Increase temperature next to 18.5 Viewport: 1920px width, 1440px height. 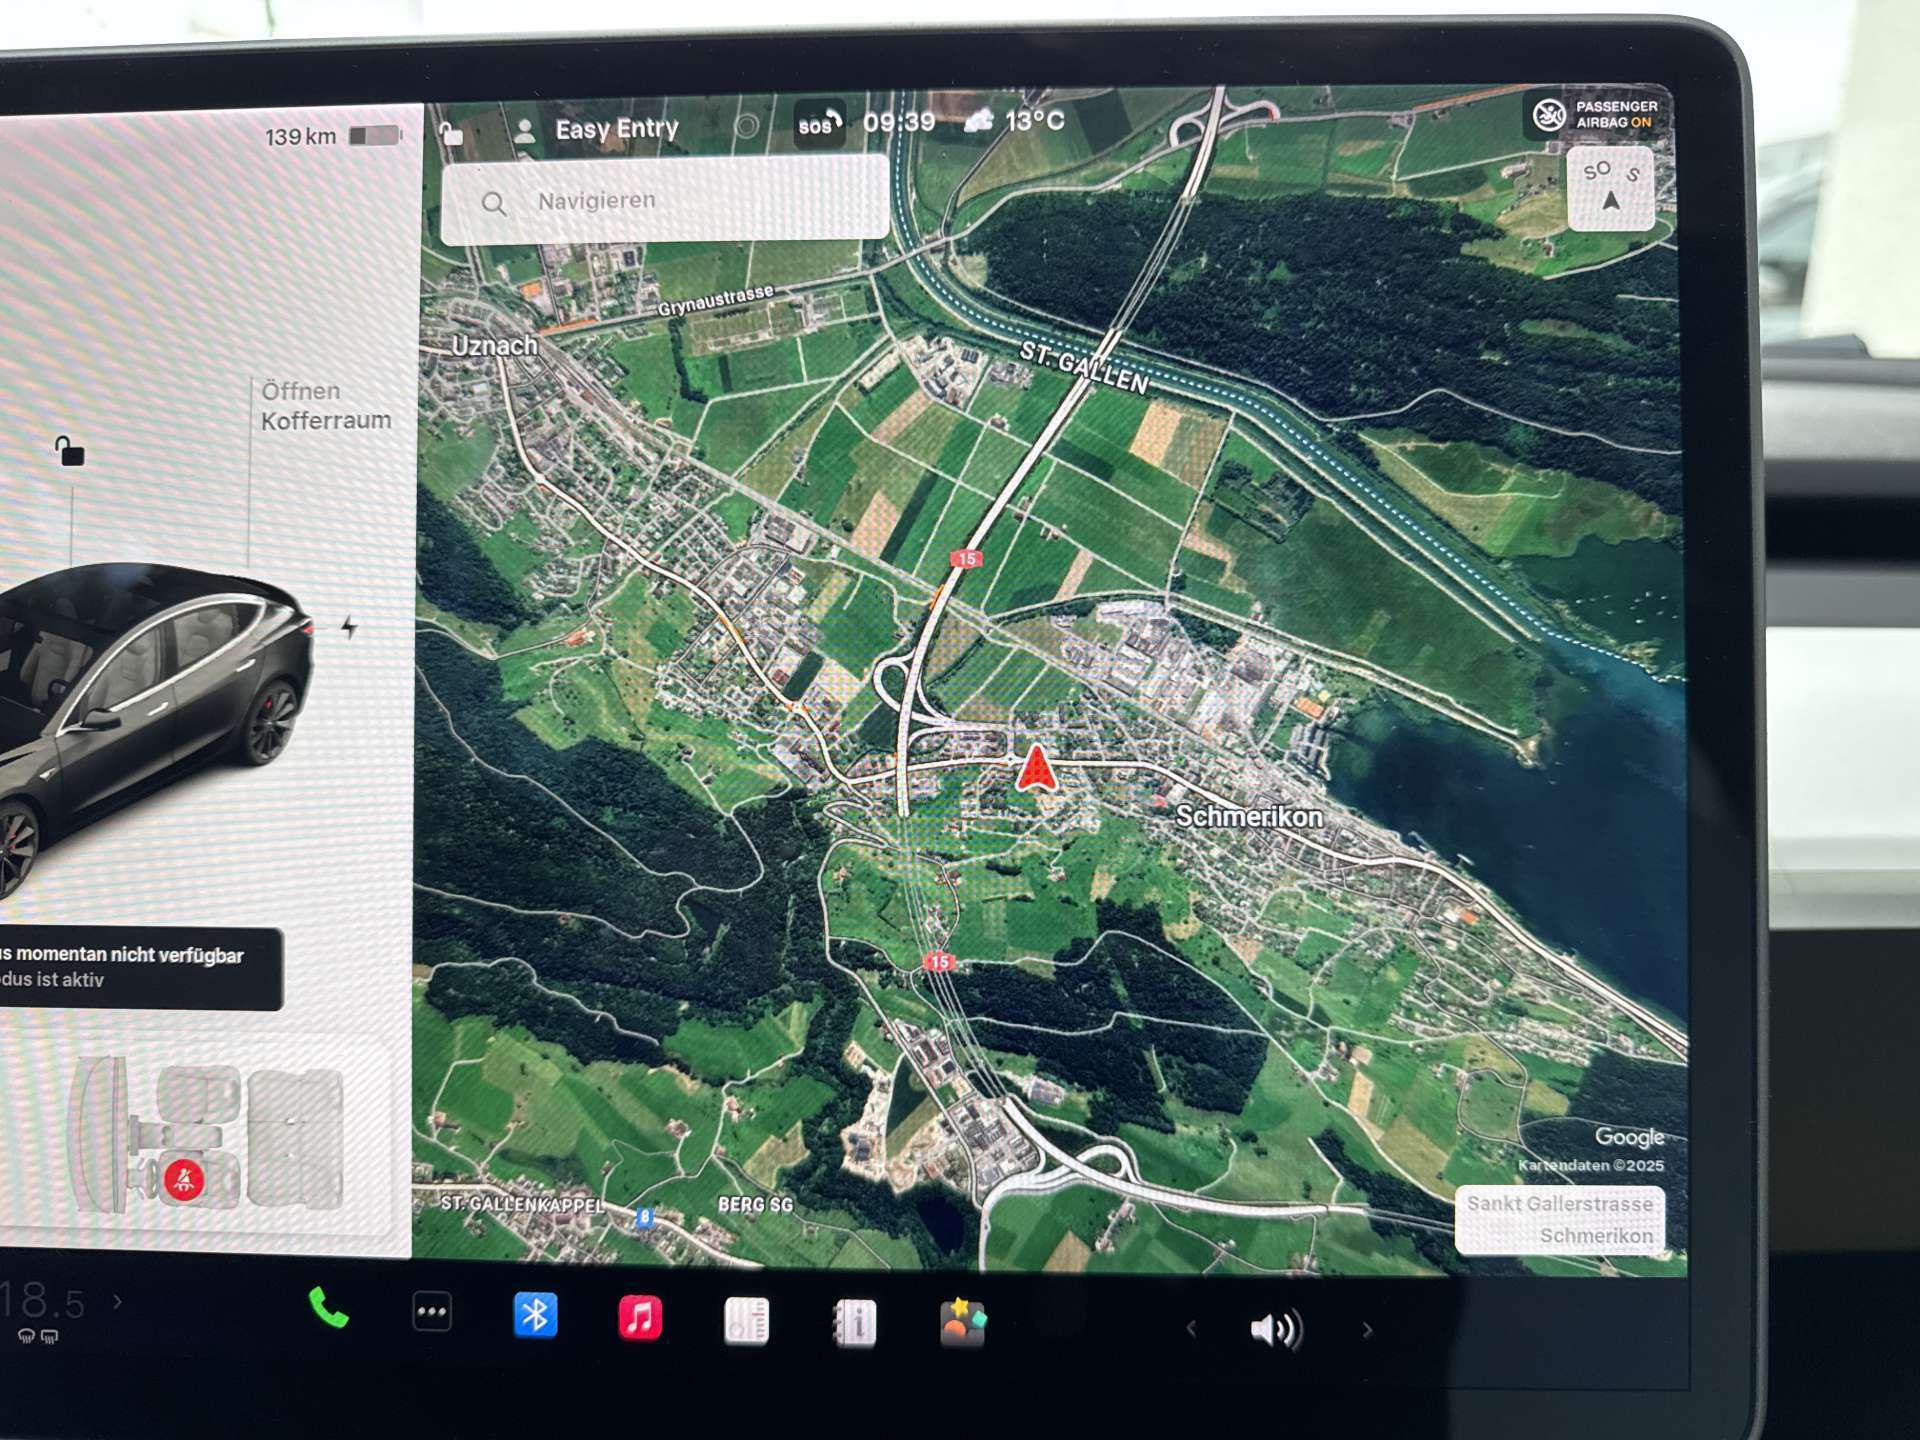click(x=118, y=1302)
